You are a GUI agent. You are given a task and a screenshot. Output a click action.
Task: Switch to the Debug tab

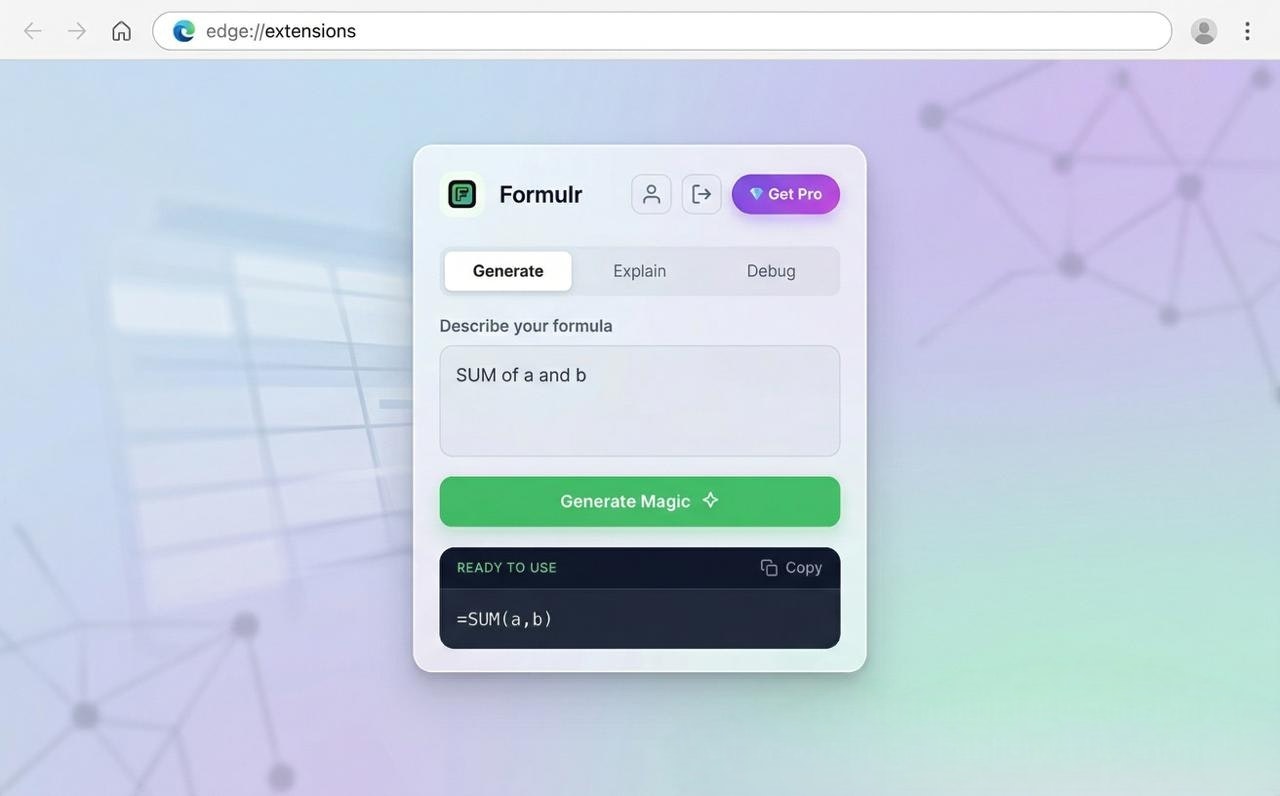tap(770, 270)
